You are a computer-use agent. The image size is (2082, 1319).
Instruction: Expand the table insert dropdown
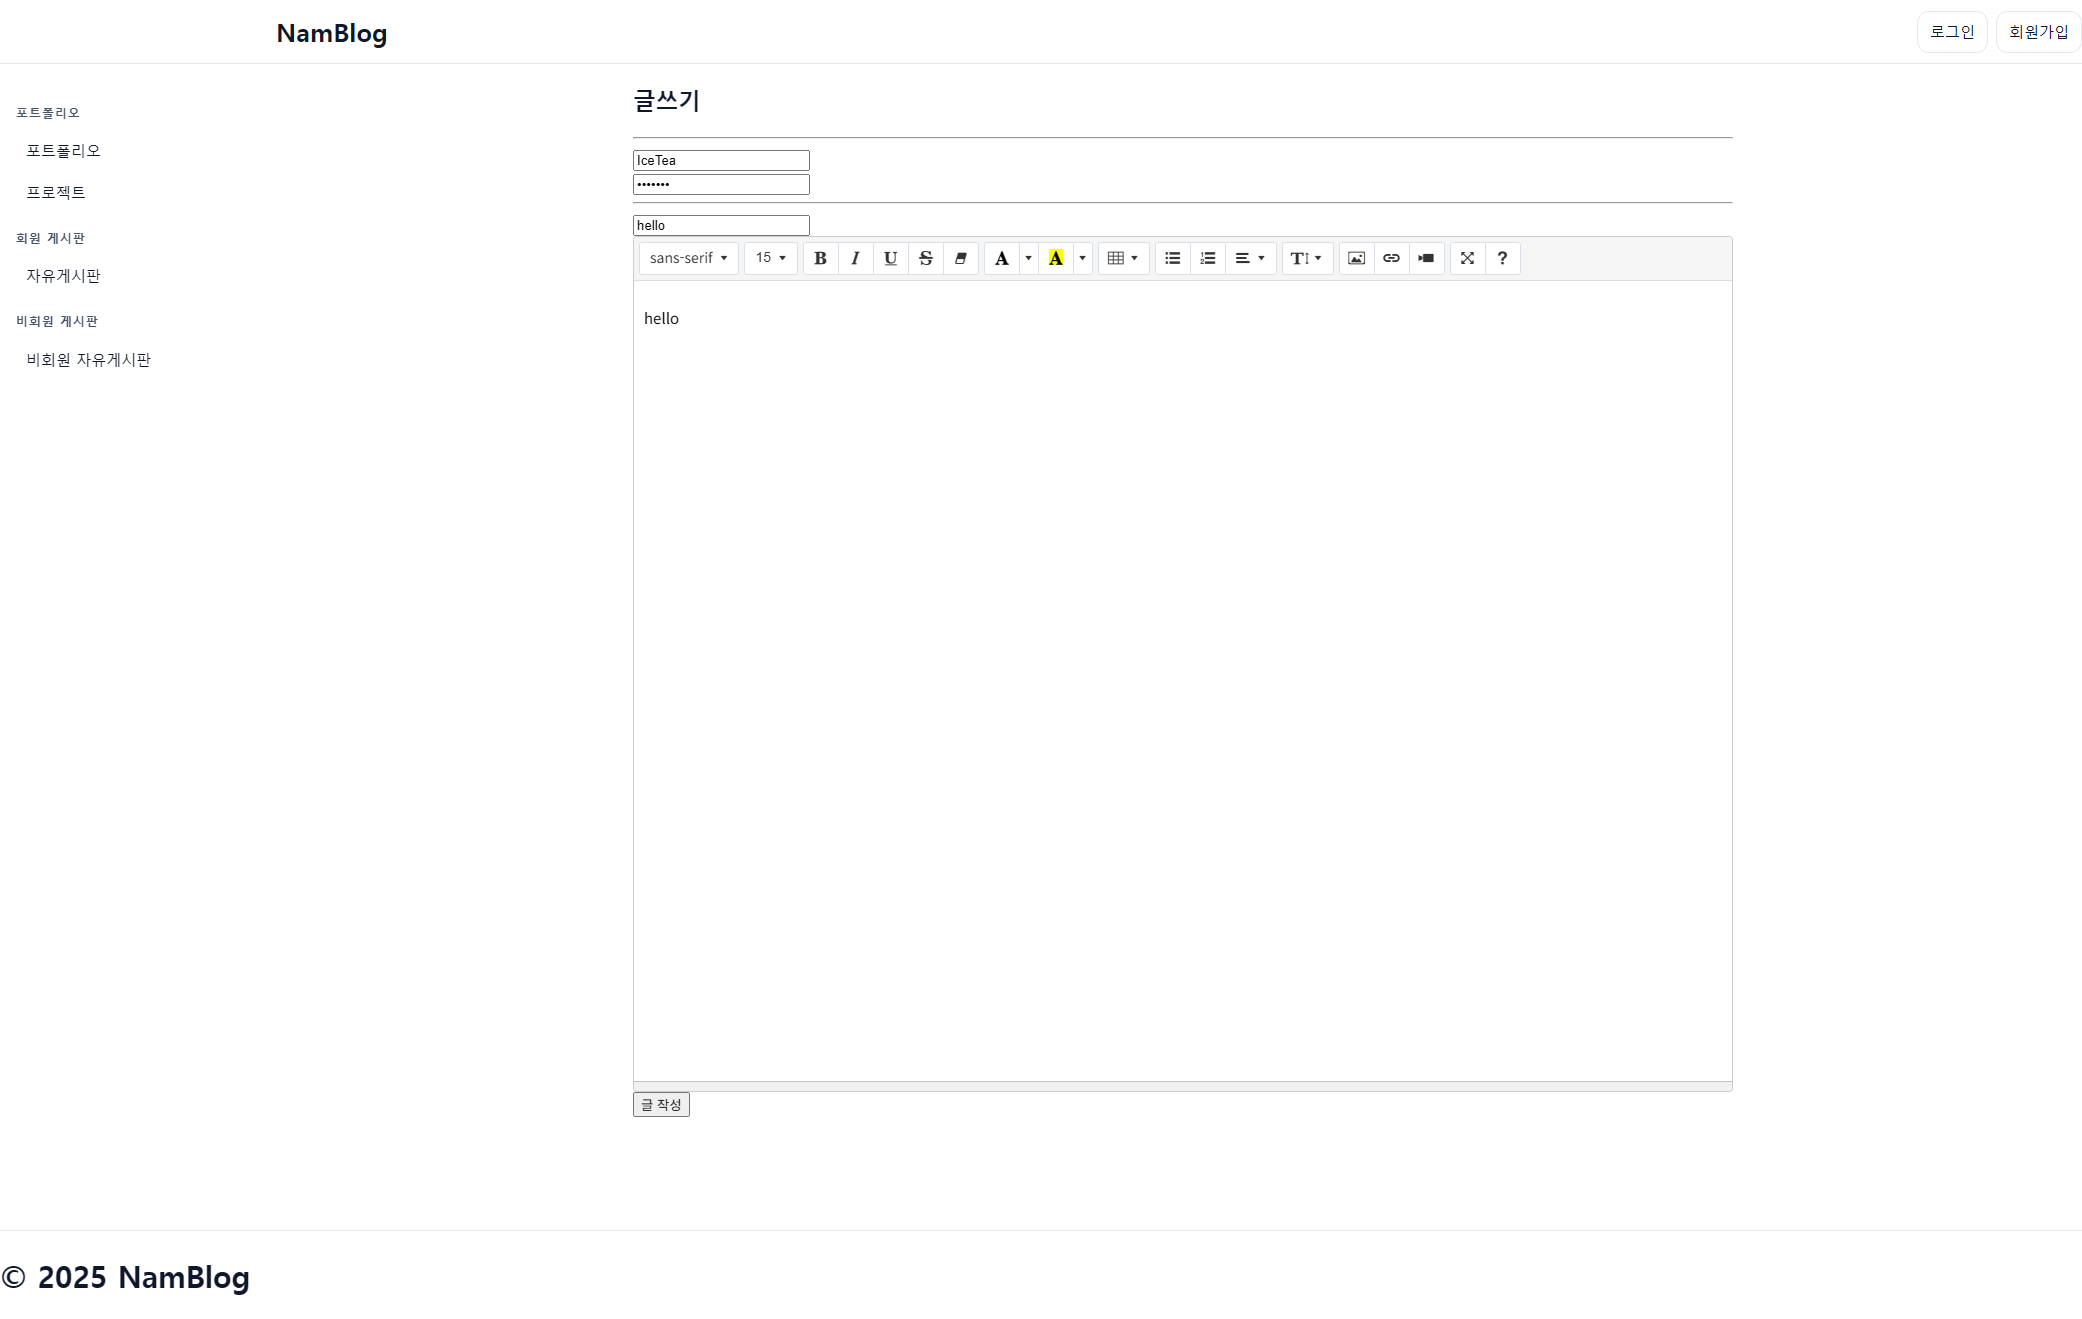click(x=1123, y=258)
